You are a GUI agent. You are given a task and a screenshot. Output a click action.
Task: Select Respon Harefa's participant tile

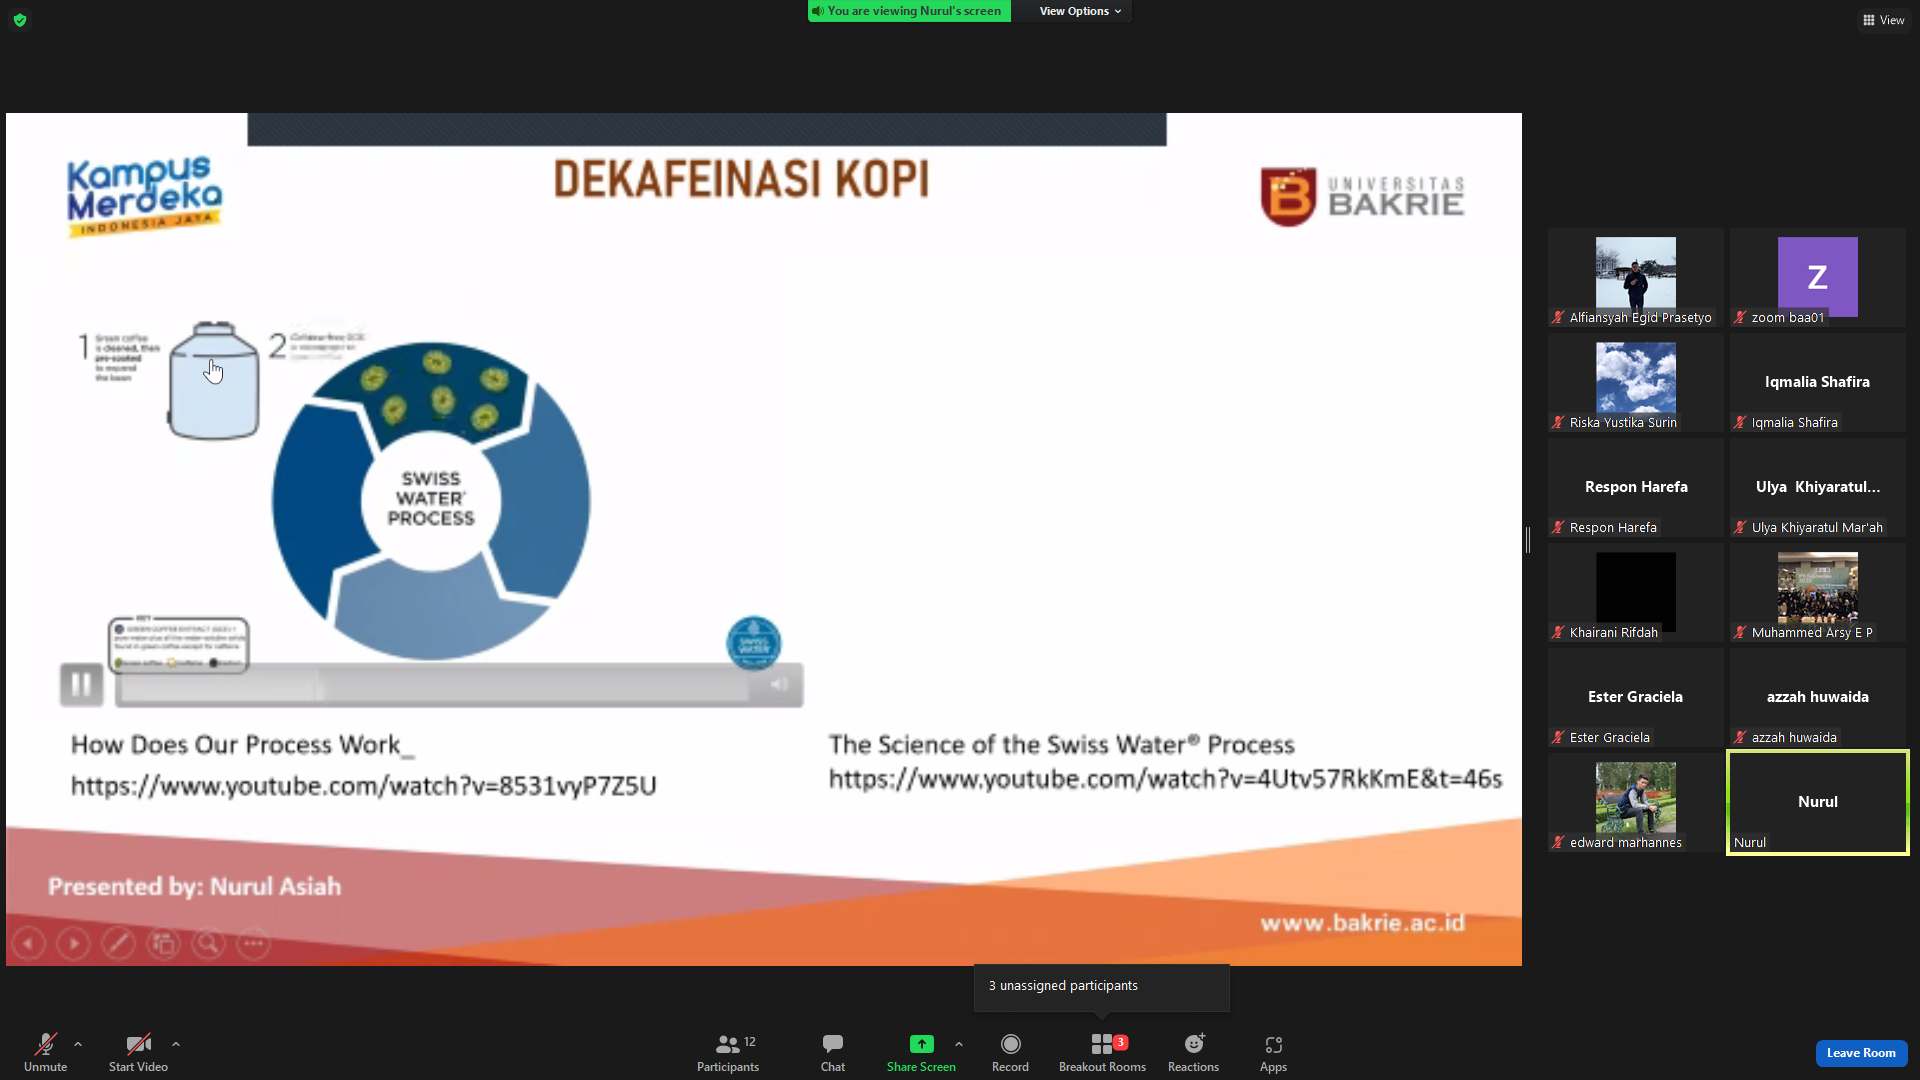pyautogui.click(x=1636, y=487)
